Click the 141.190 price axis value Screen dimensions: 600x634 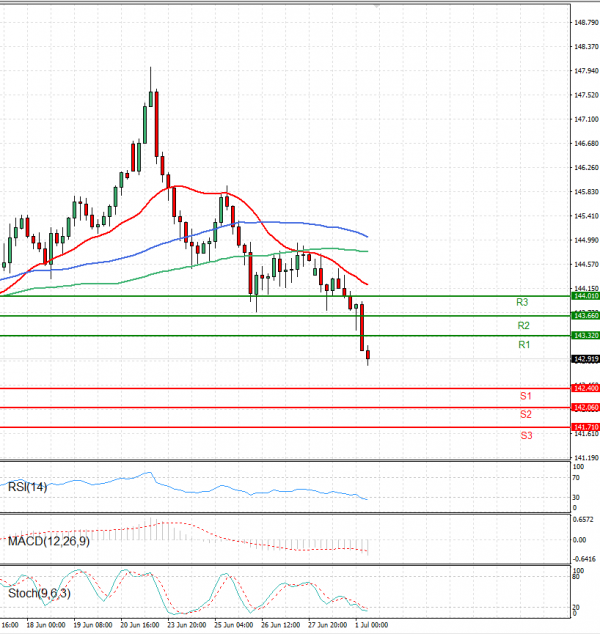(x=586, y=458)
